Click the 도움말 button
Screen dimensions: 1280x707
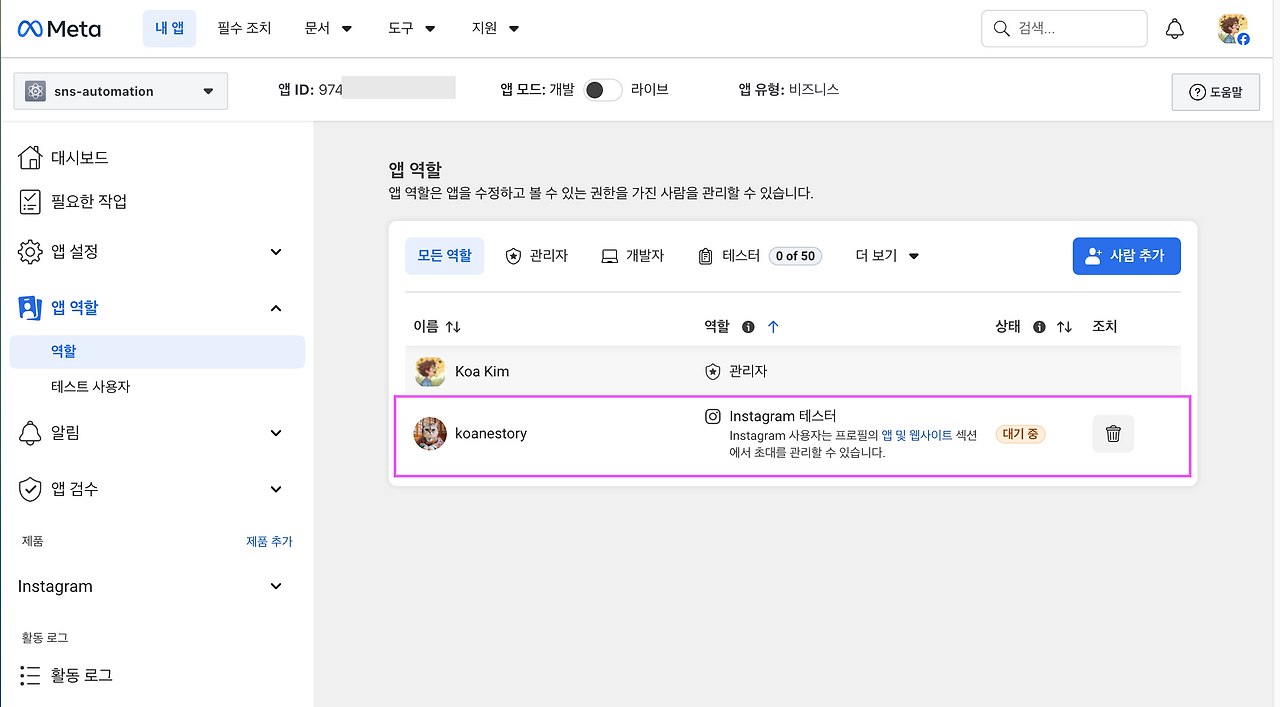click(x=1215, y=92)
